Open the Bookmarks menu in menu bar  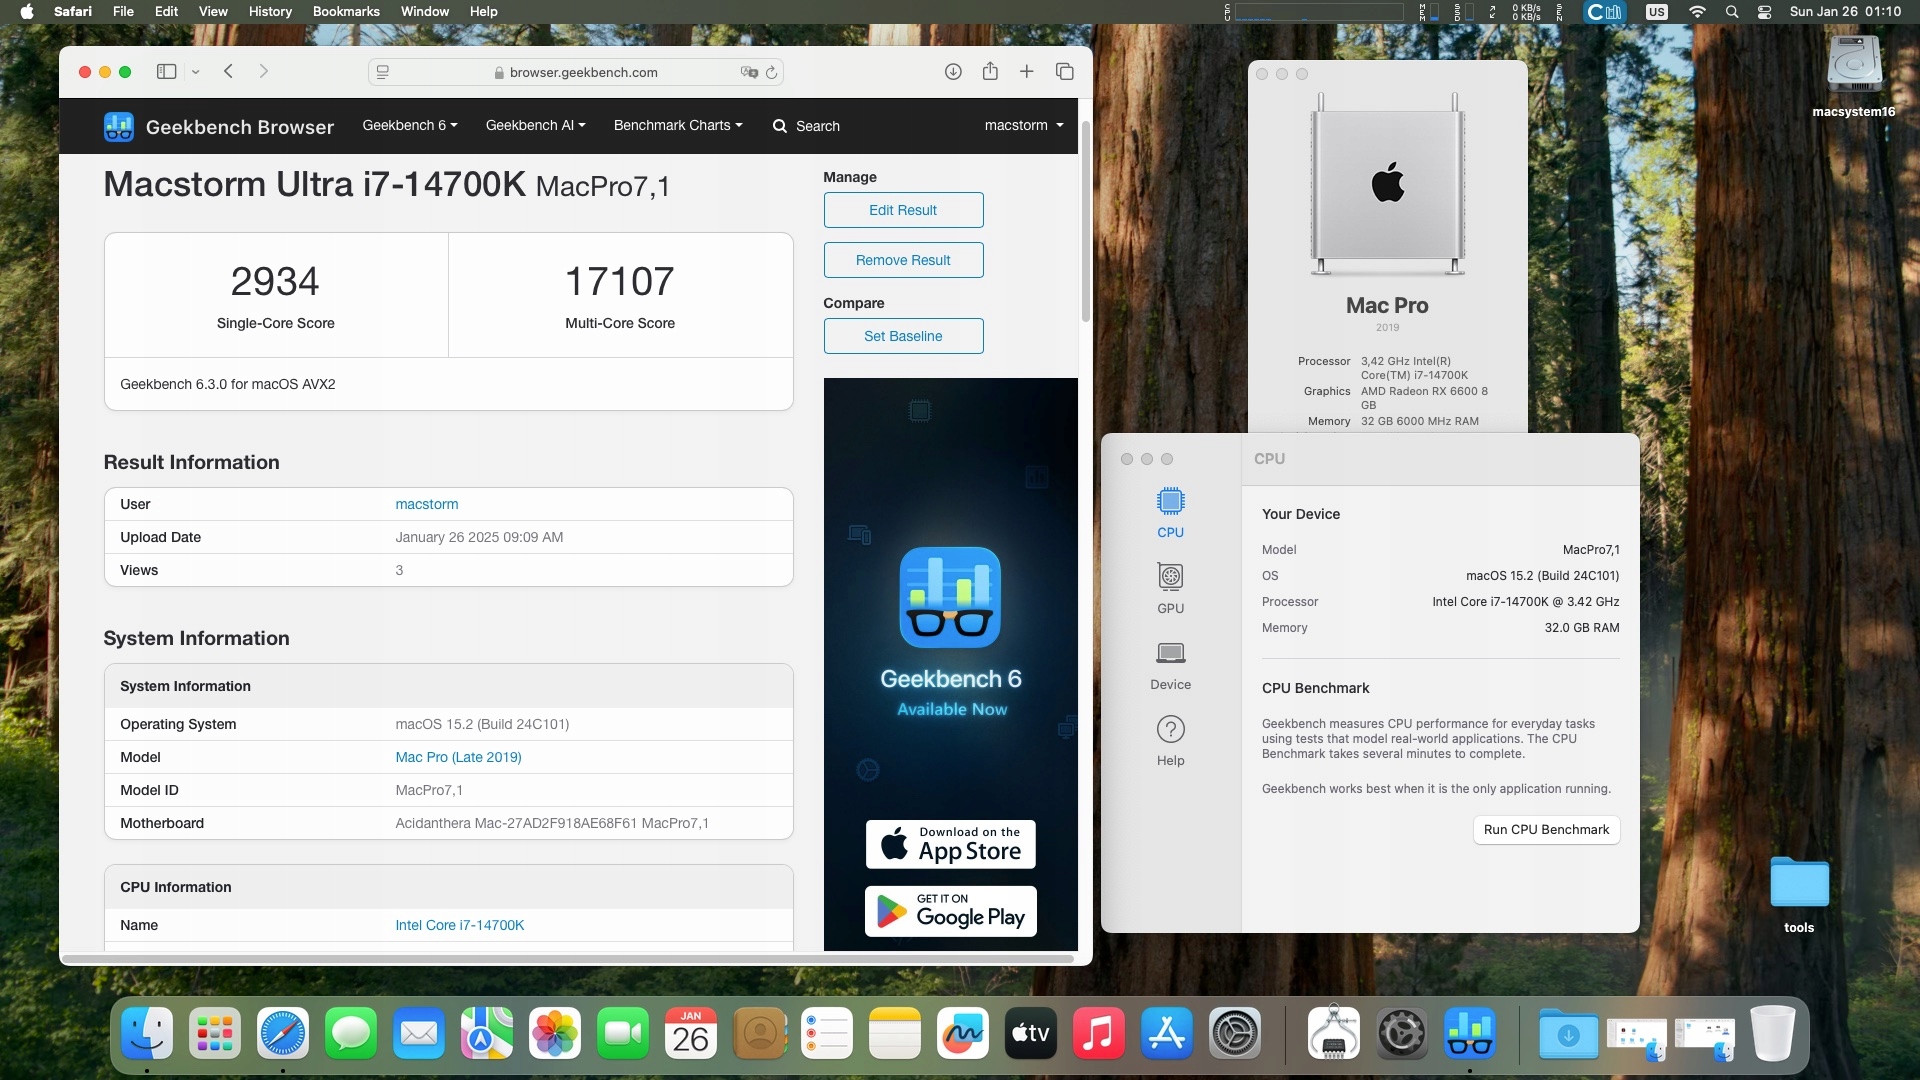346,11
